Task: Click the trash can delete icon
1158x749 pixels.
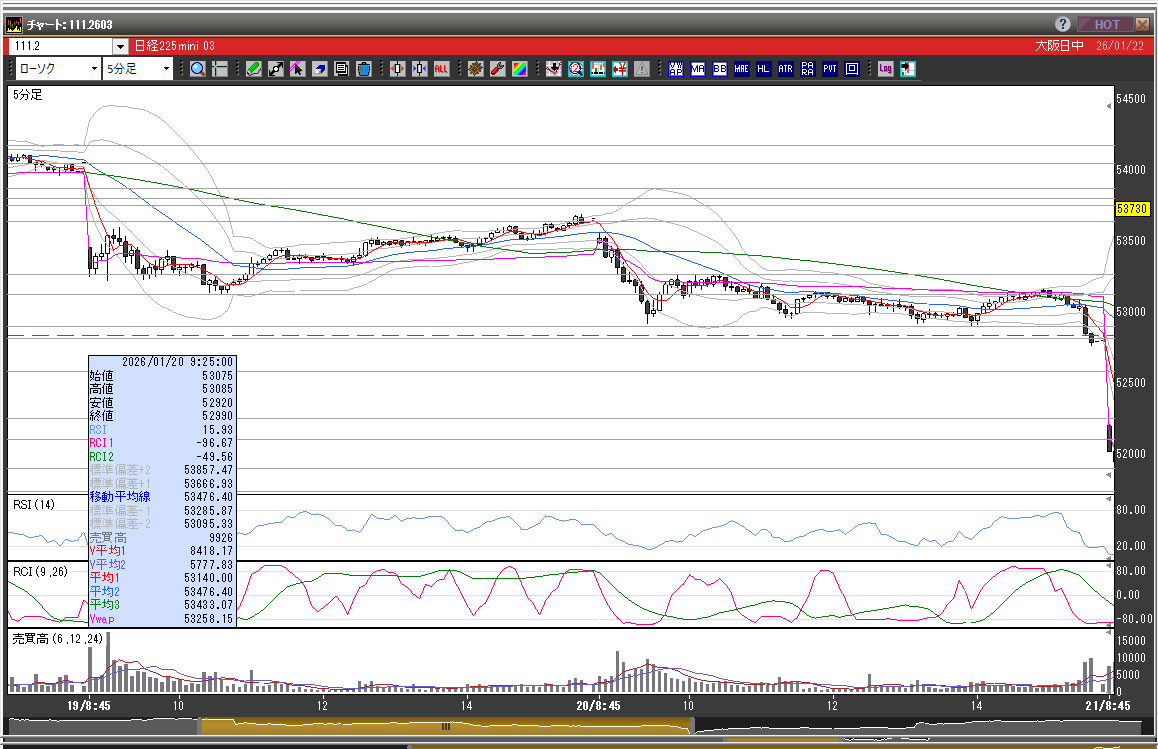Action: pyautogui.click(x=364, y=69)
